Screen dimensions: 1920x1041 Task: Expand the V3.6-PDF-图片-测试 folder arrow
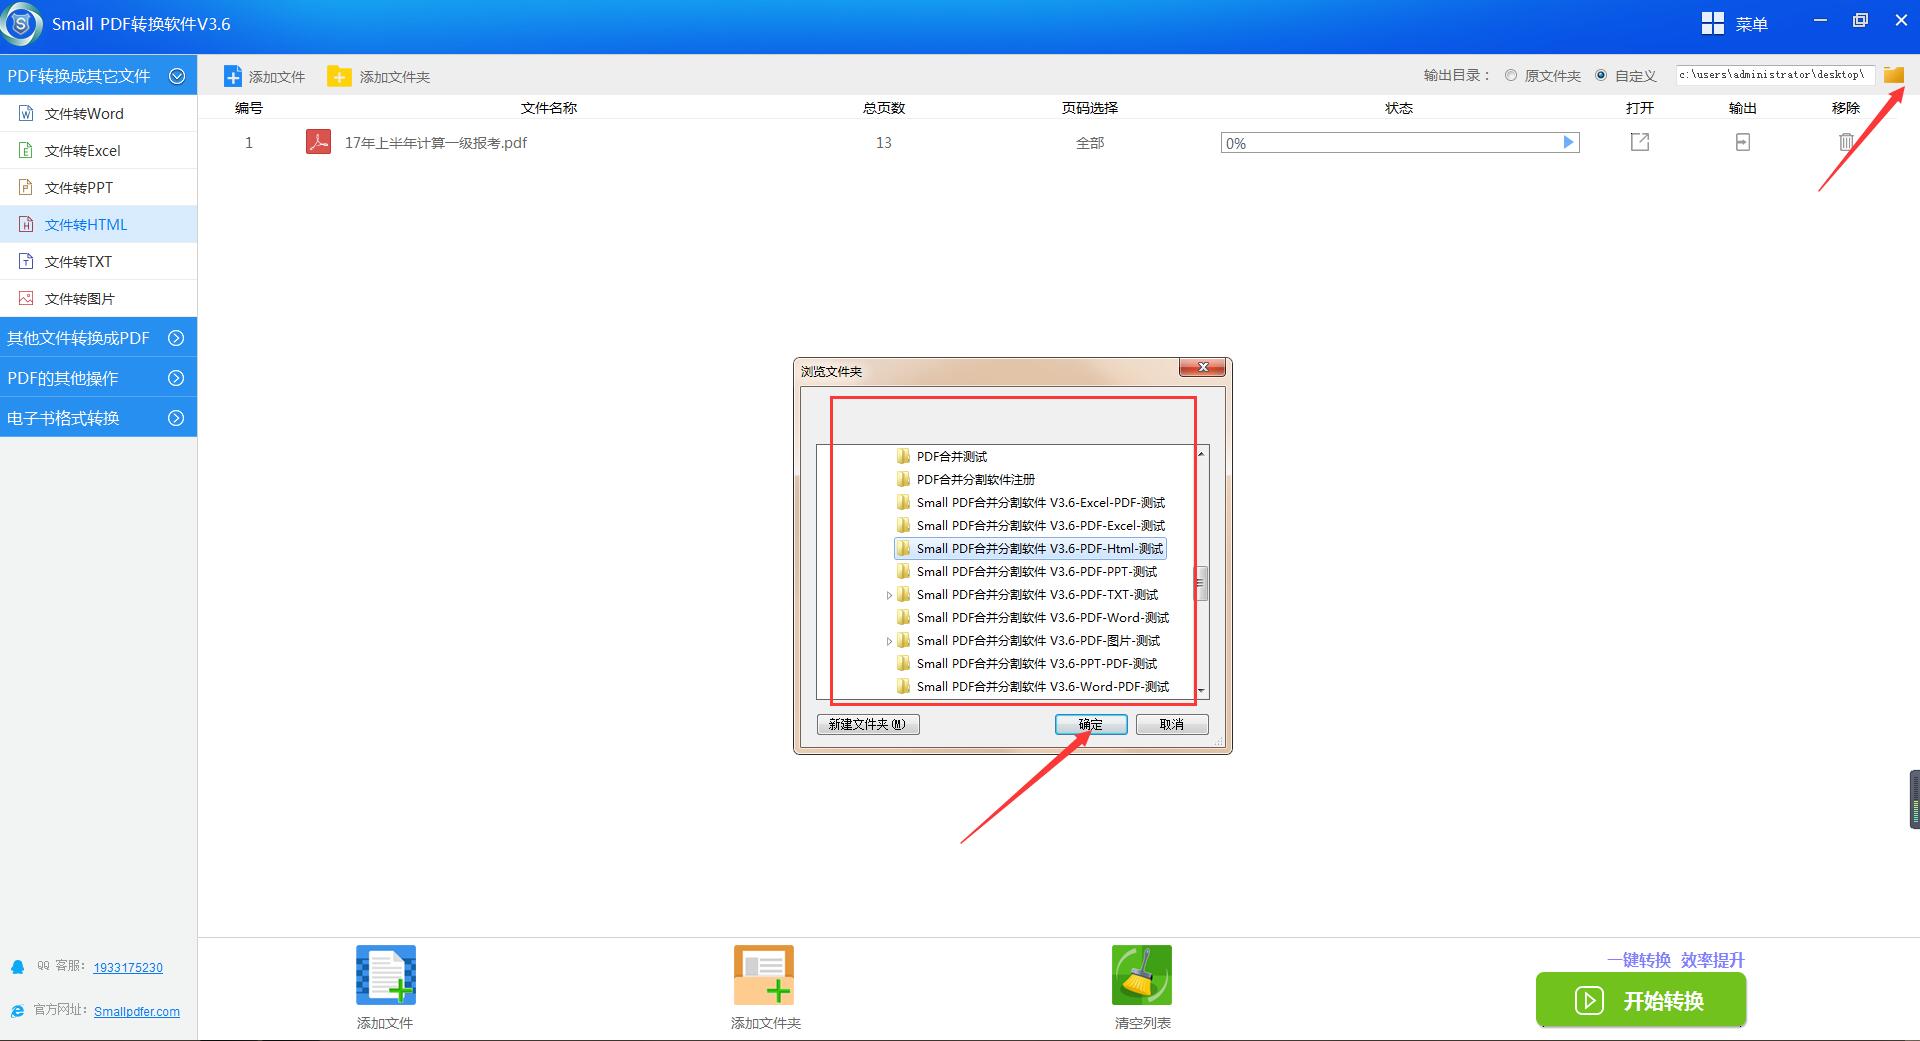point(888,641)
